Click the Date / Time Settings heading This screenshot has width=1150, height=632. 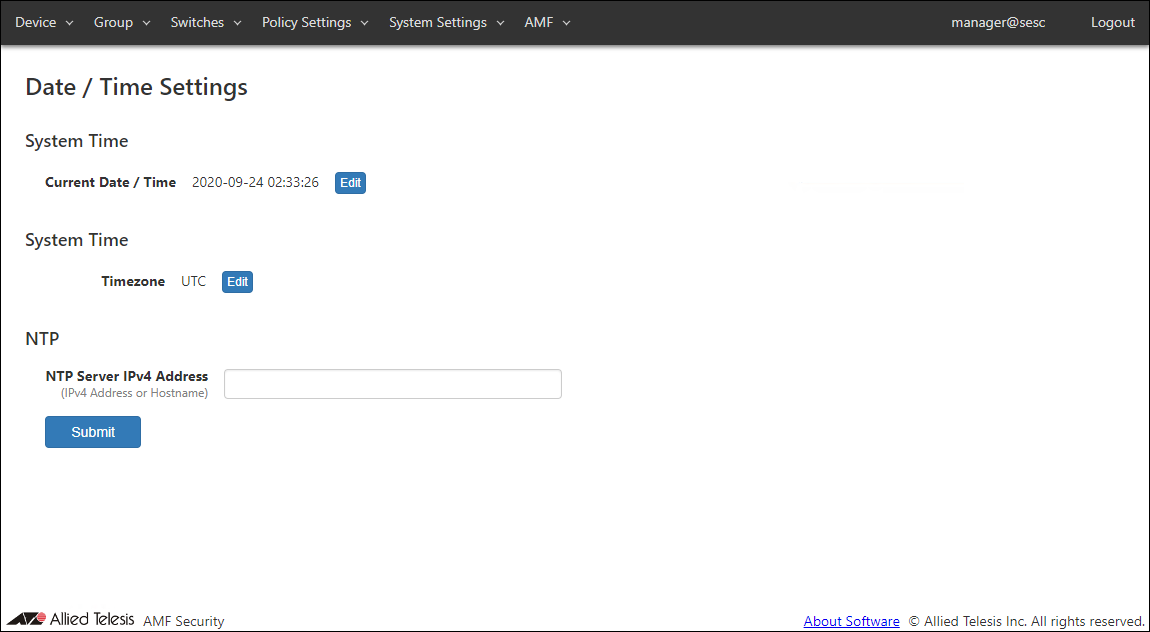136,87
